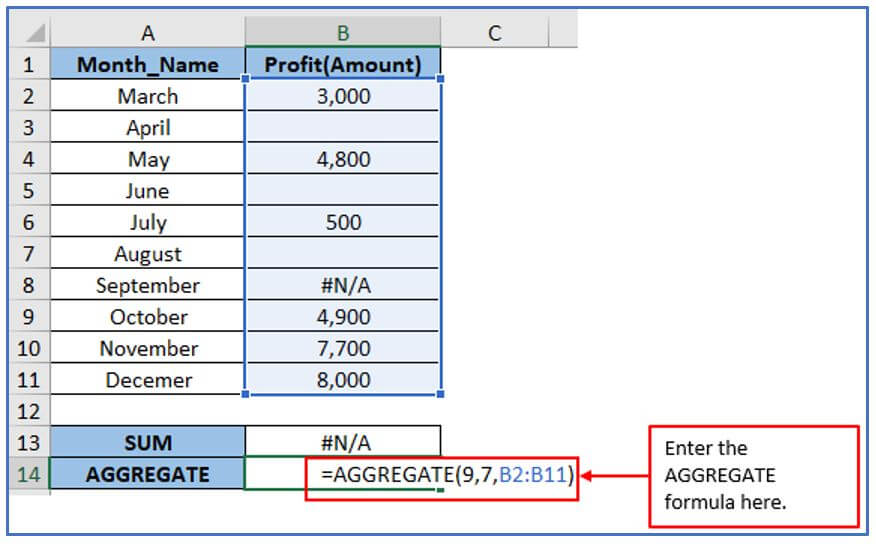Select column B header
Viewport: 876px width, 544px height.
click(342, 32)
